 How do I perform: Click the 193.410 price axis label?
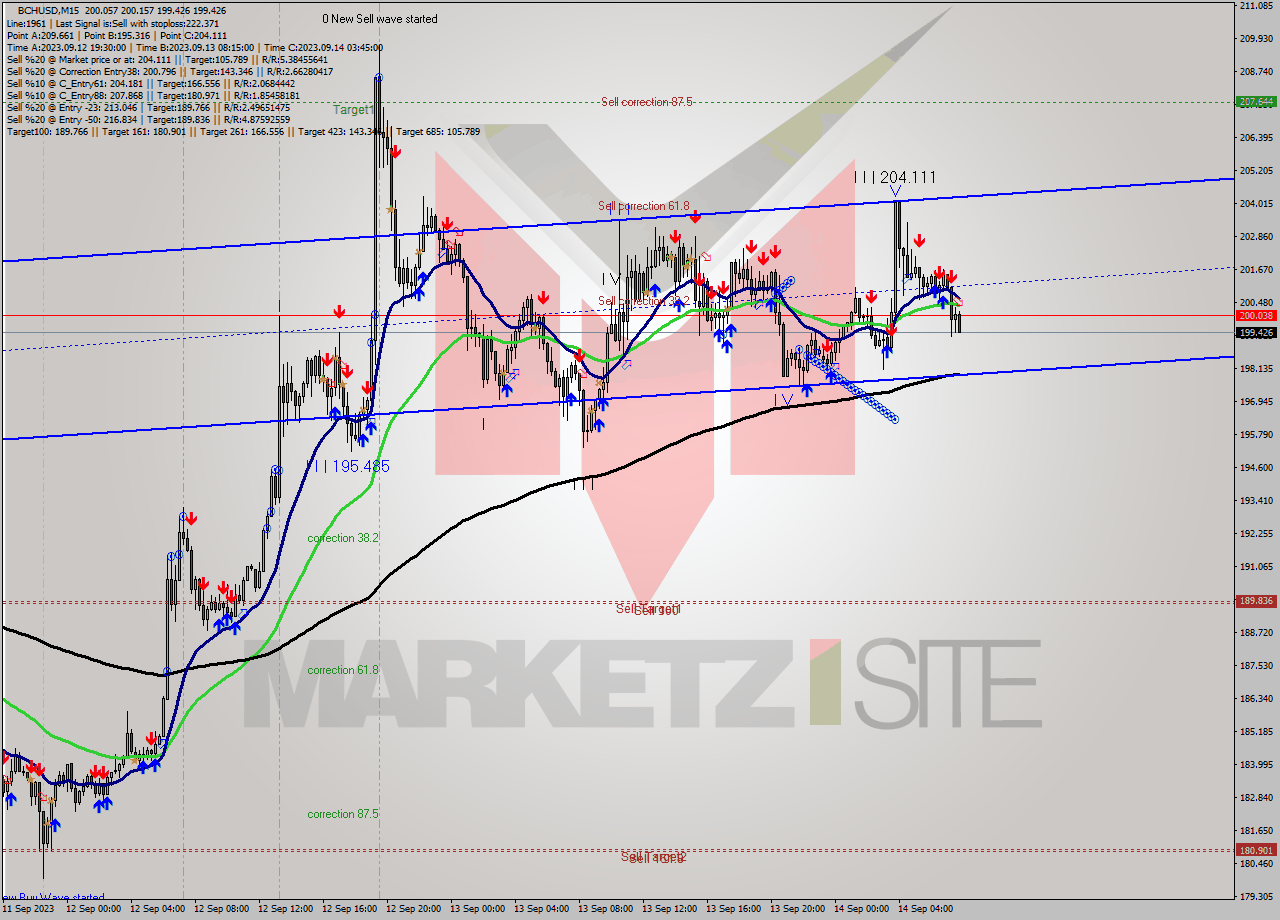(x=1256, y=501)
